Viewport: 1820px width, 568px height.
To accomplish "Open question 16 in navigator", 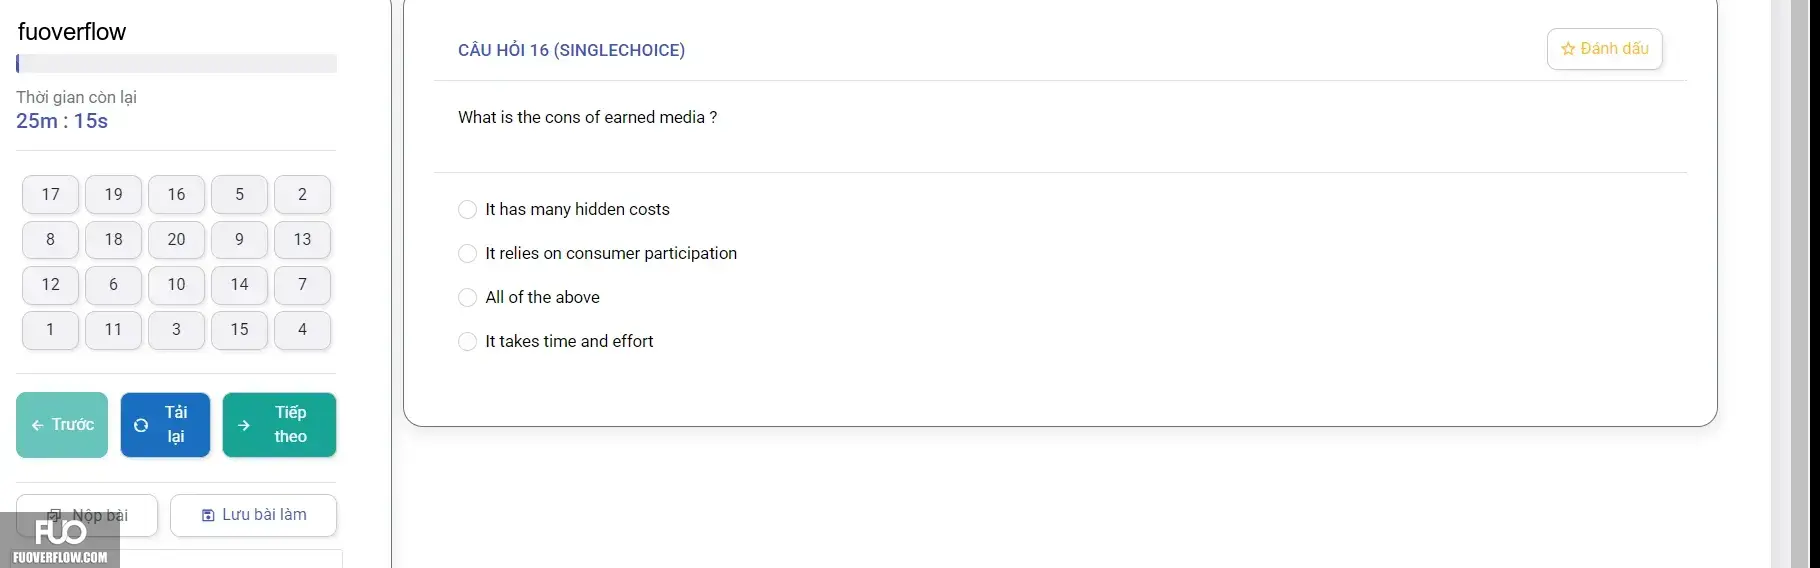I will 176,194.
